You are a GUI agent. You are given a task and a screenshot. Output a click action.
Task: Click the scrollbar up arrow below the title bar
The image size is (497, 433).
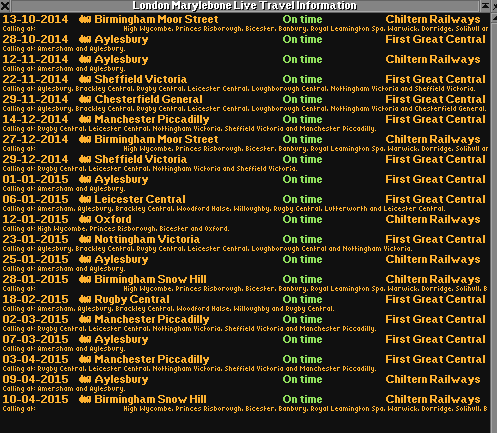[494, 17]
